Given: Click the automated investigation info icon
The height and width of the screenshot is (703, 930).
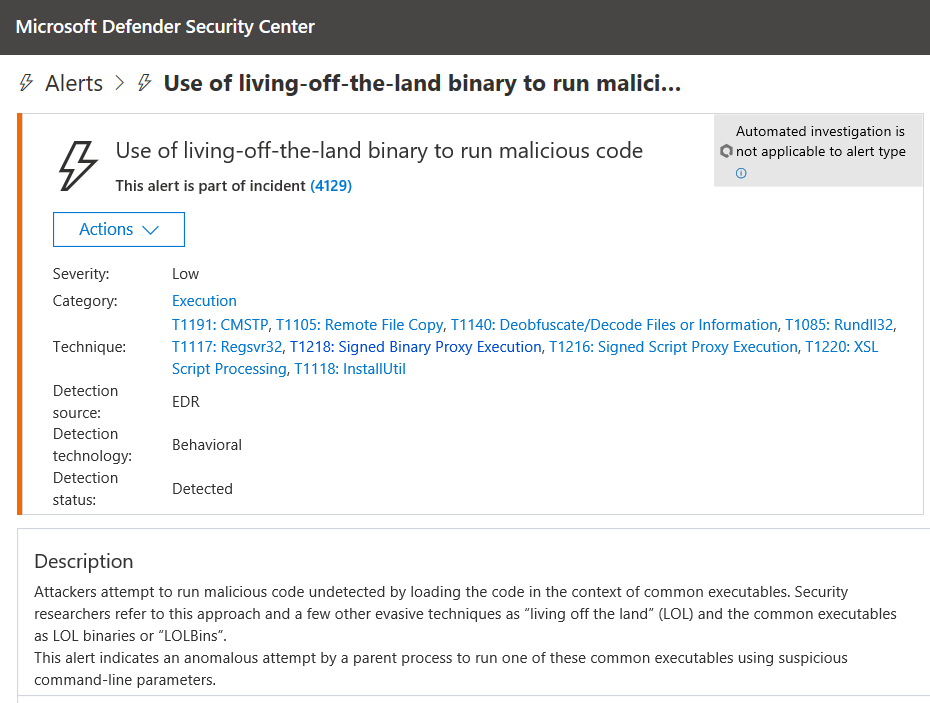Looking at the screenshot, I should pyautogui.click(x=741, y=173).
